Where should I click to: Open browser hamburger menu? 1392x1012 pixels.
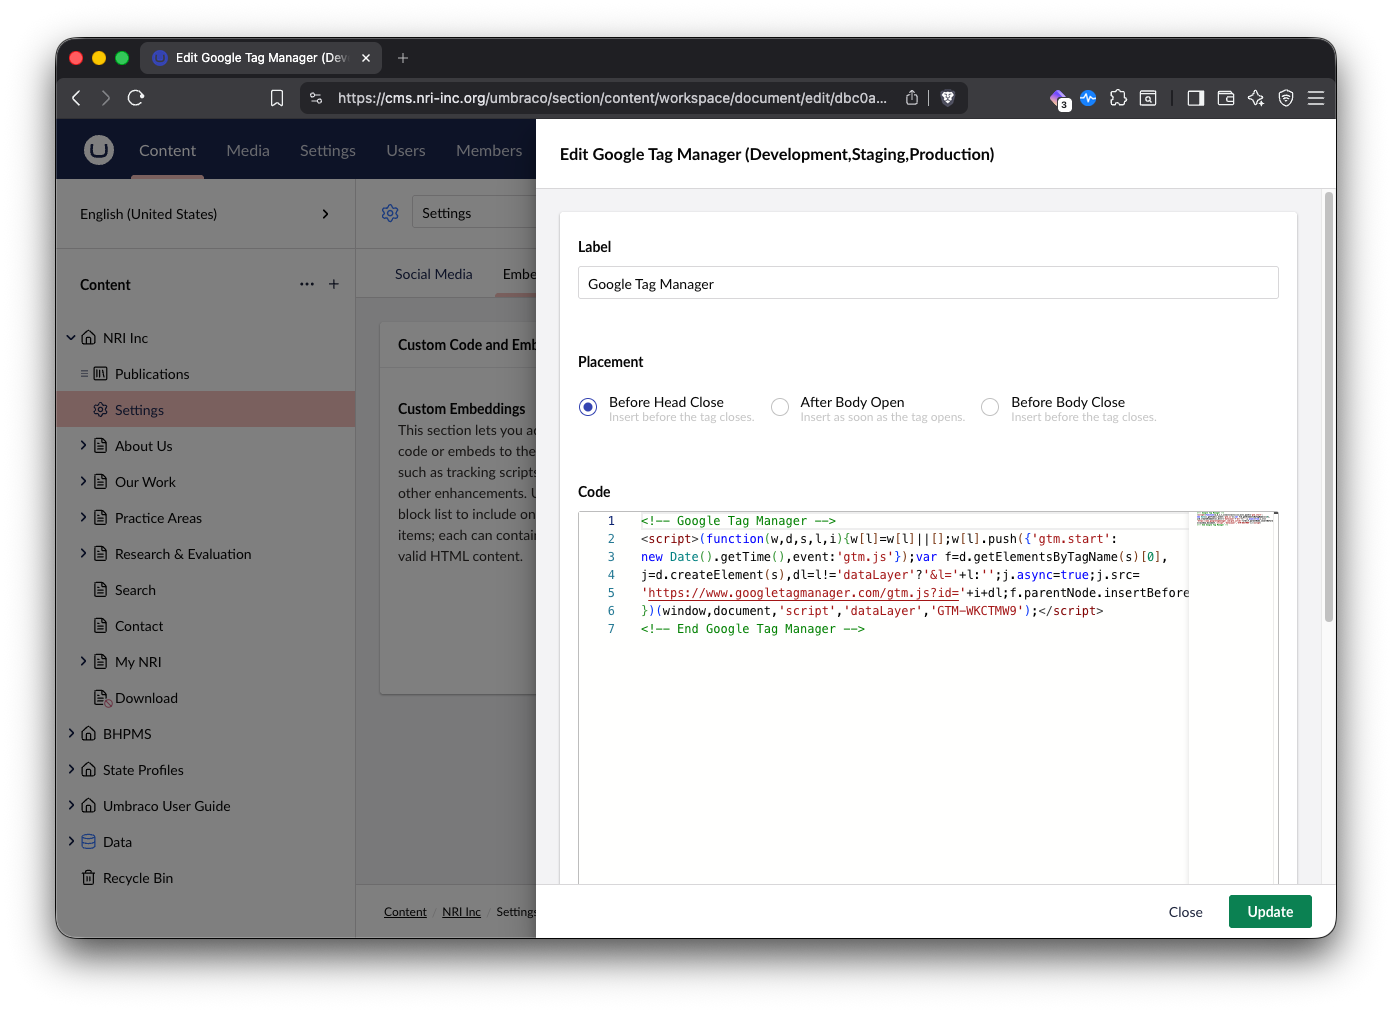(1316, 98)
